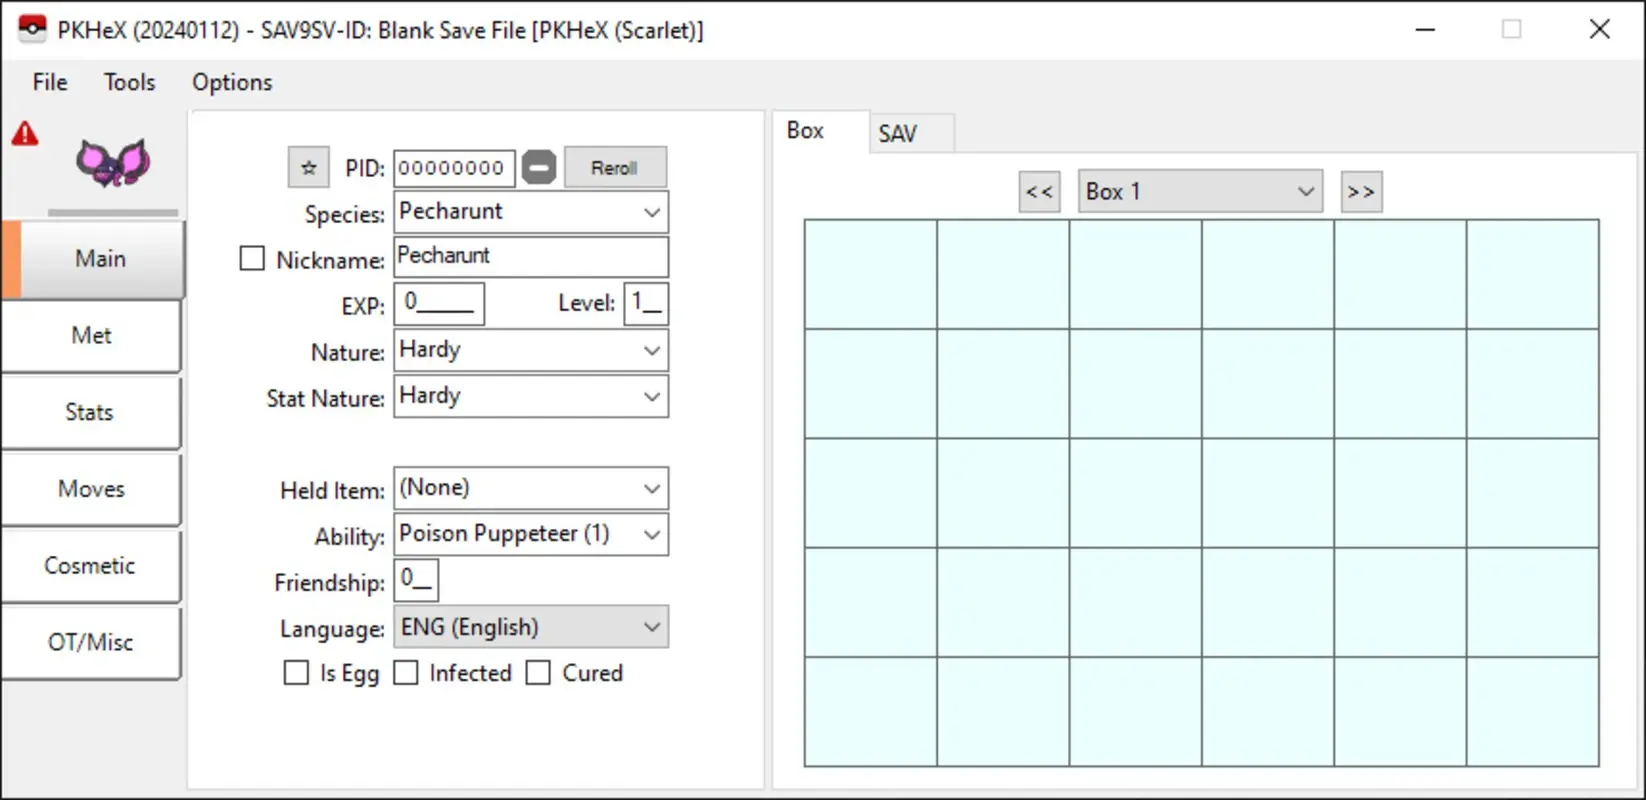Viewport: 1646px width, 800px height.
Task: Expand the Nature dropdown
Action: click(531, 350)
